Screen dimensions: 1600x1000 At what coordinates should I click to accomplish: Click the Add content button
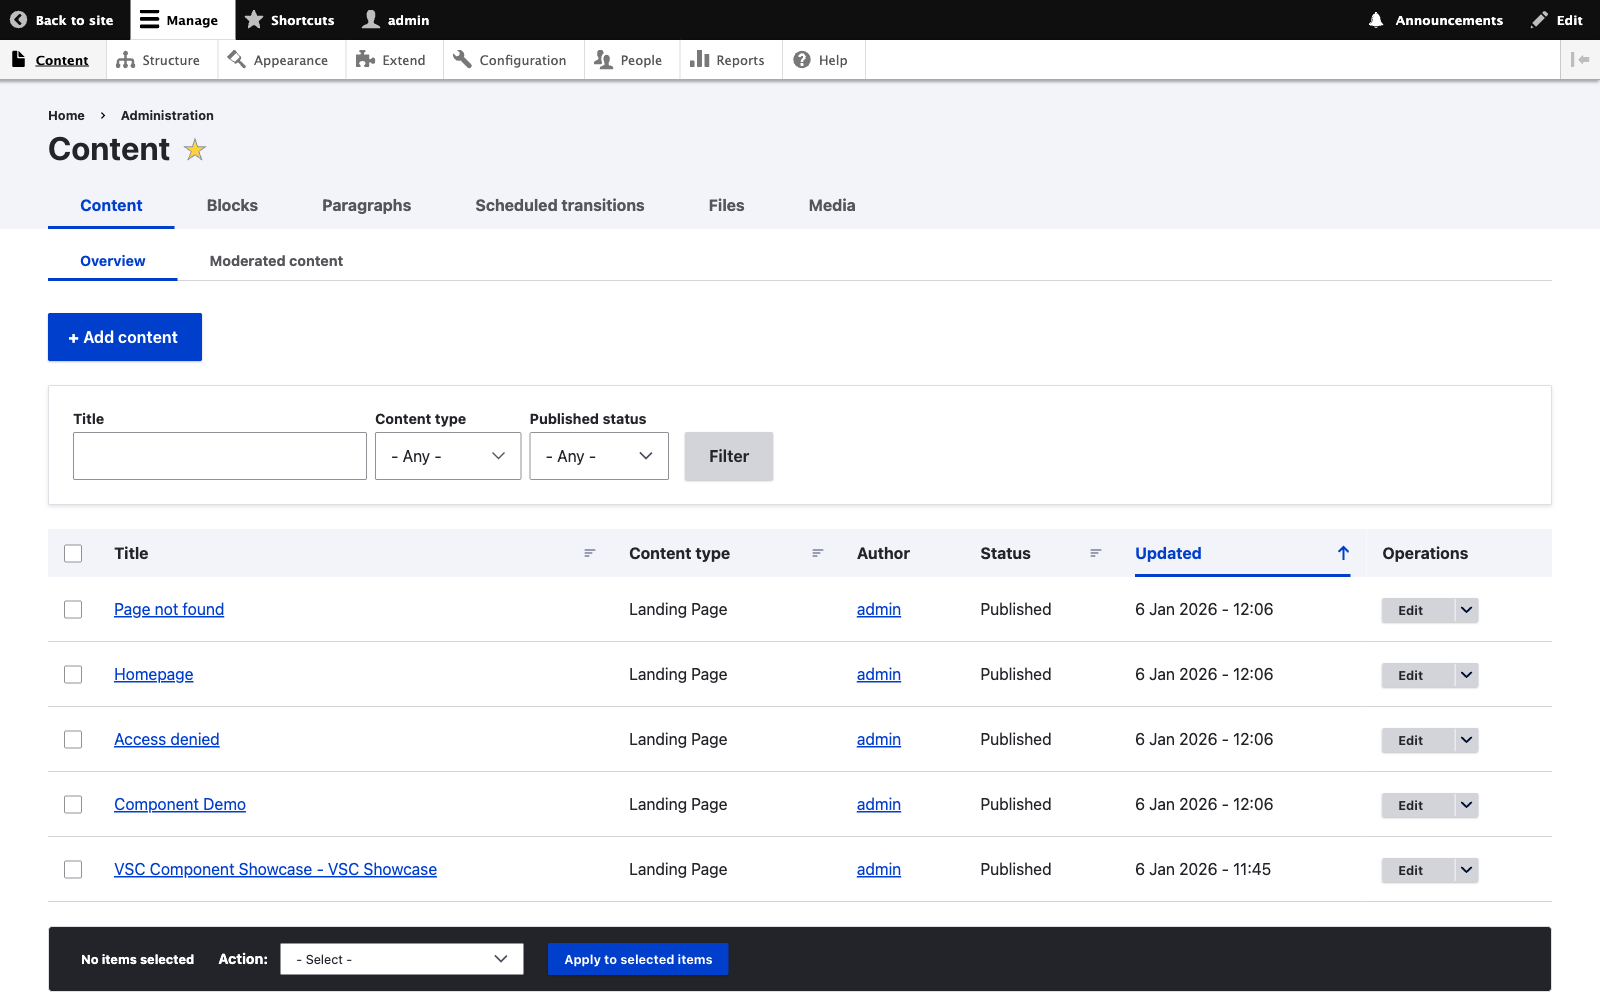coord(124,337)
